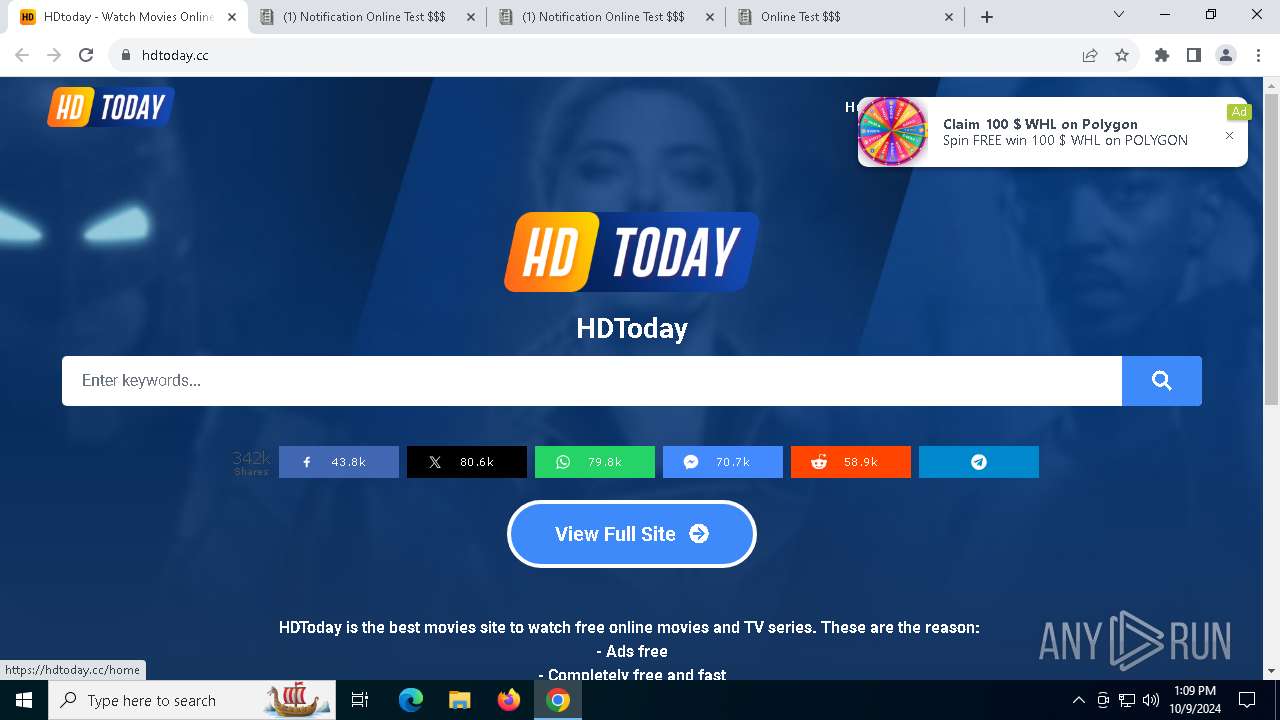Click the large HD Today center logo
Screen dimensions: 1280x720
click(x=631, y=252)
